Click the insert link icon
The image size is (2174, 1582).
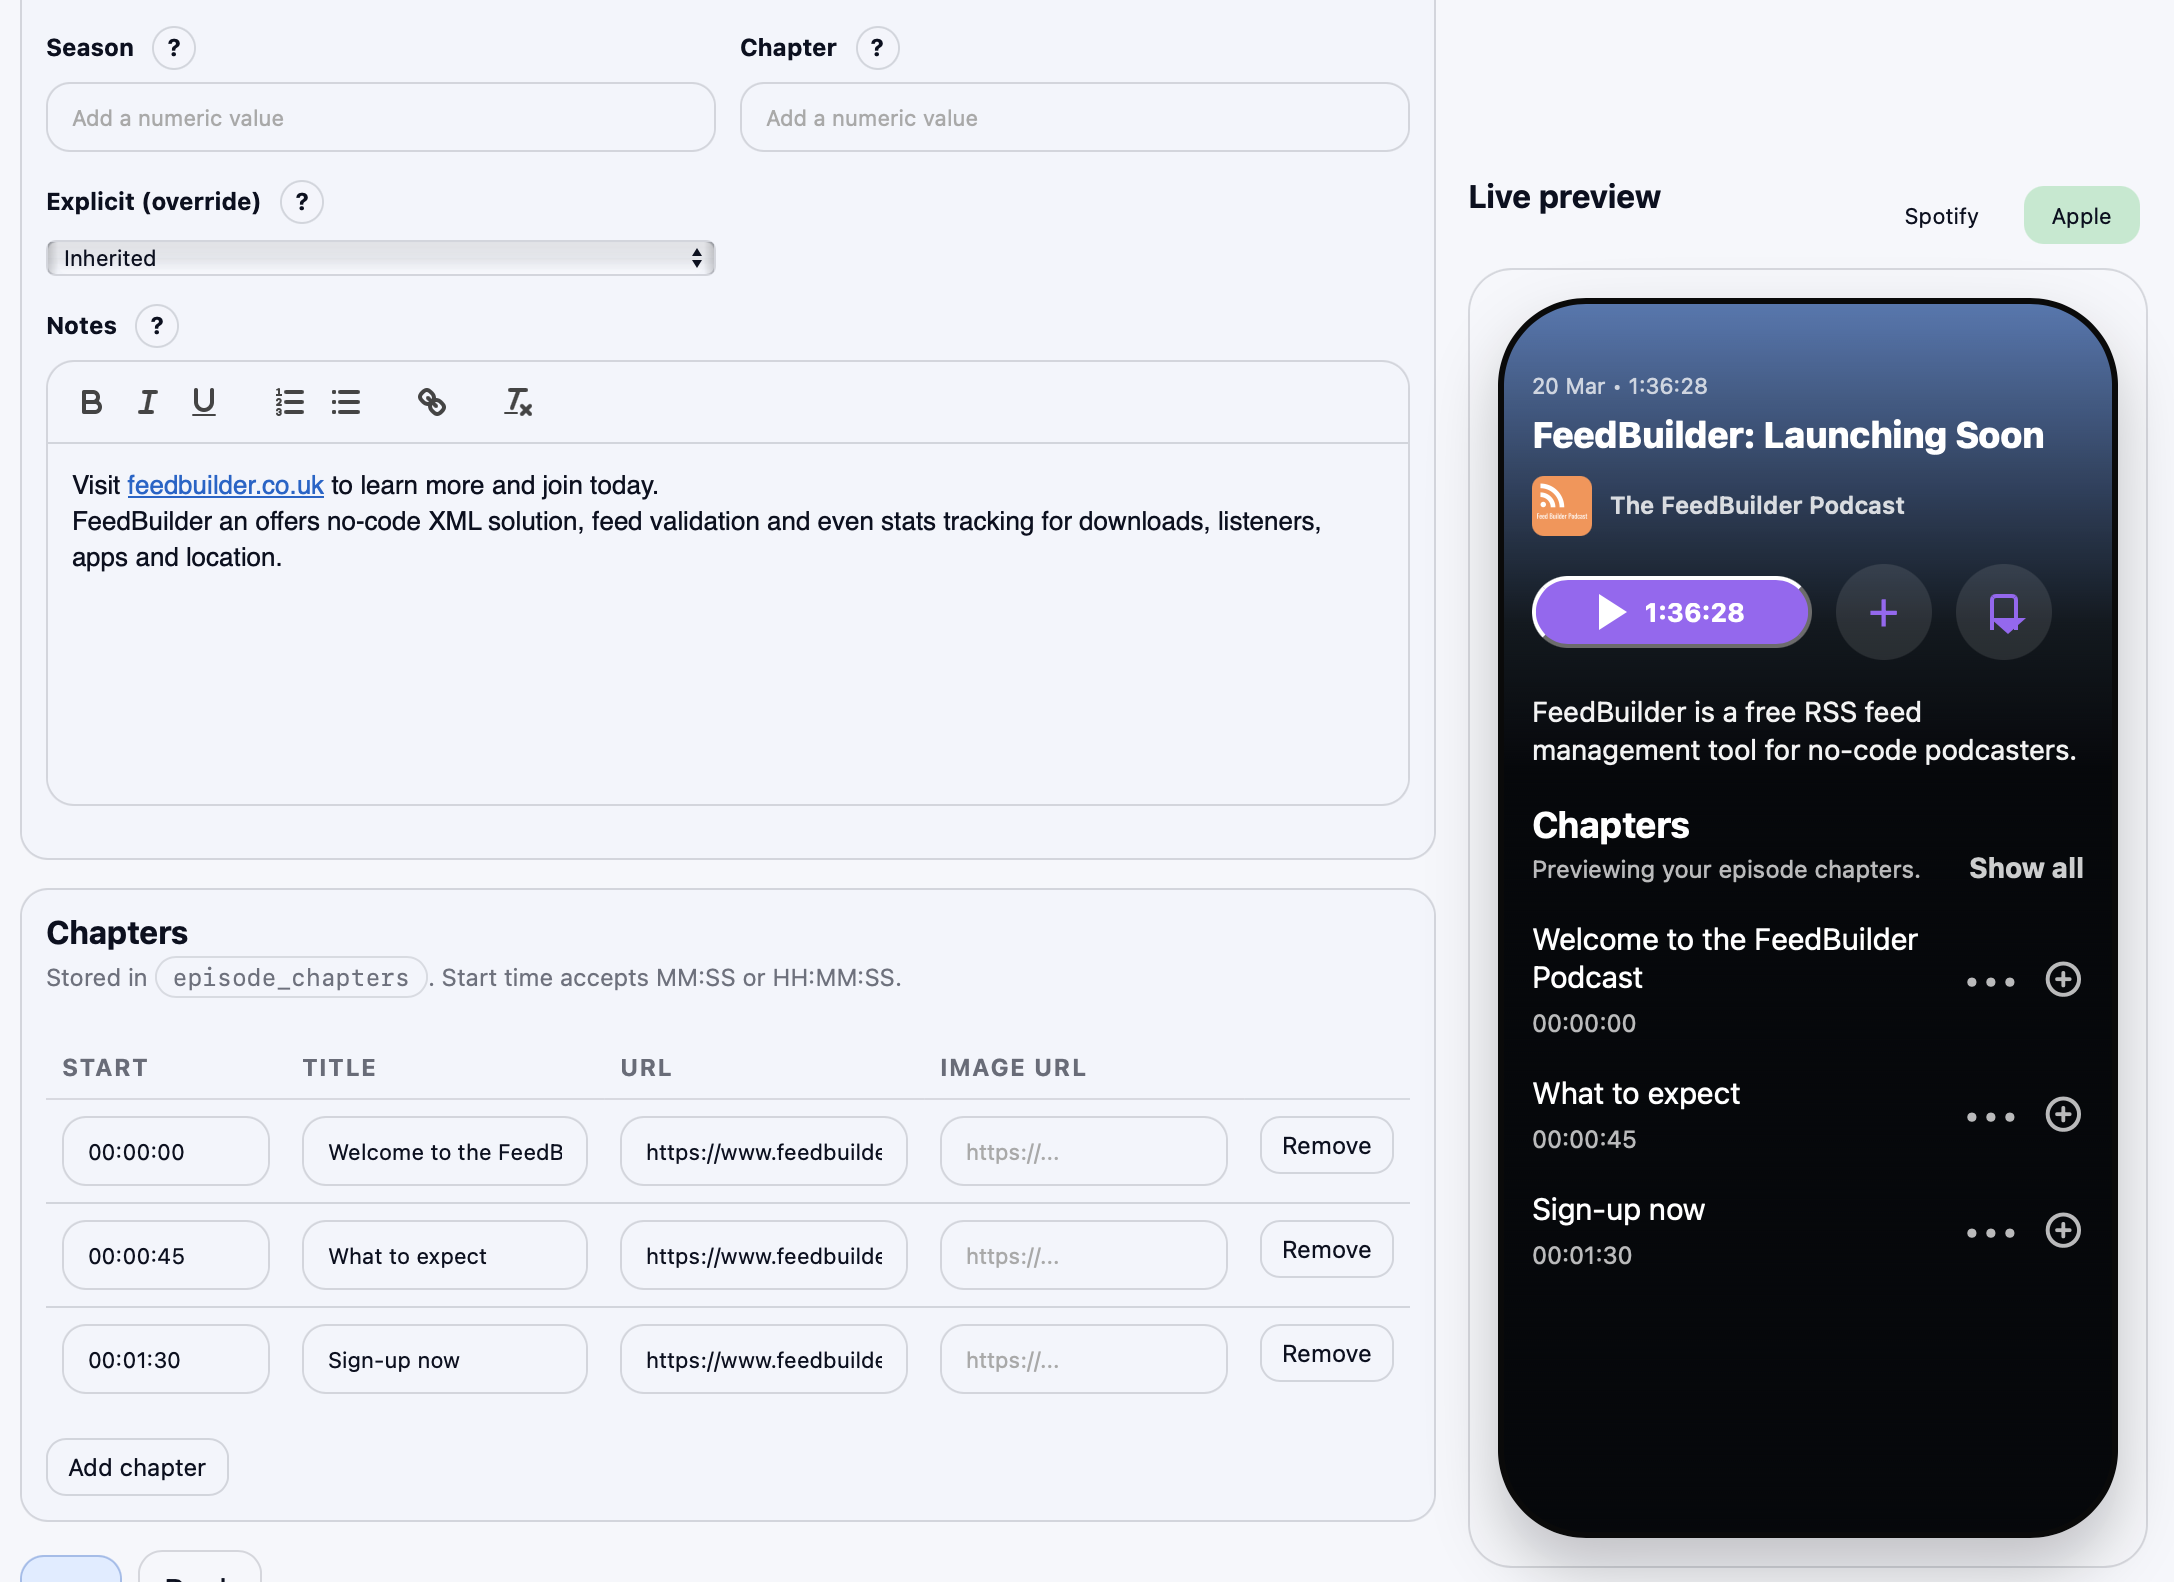431,402
